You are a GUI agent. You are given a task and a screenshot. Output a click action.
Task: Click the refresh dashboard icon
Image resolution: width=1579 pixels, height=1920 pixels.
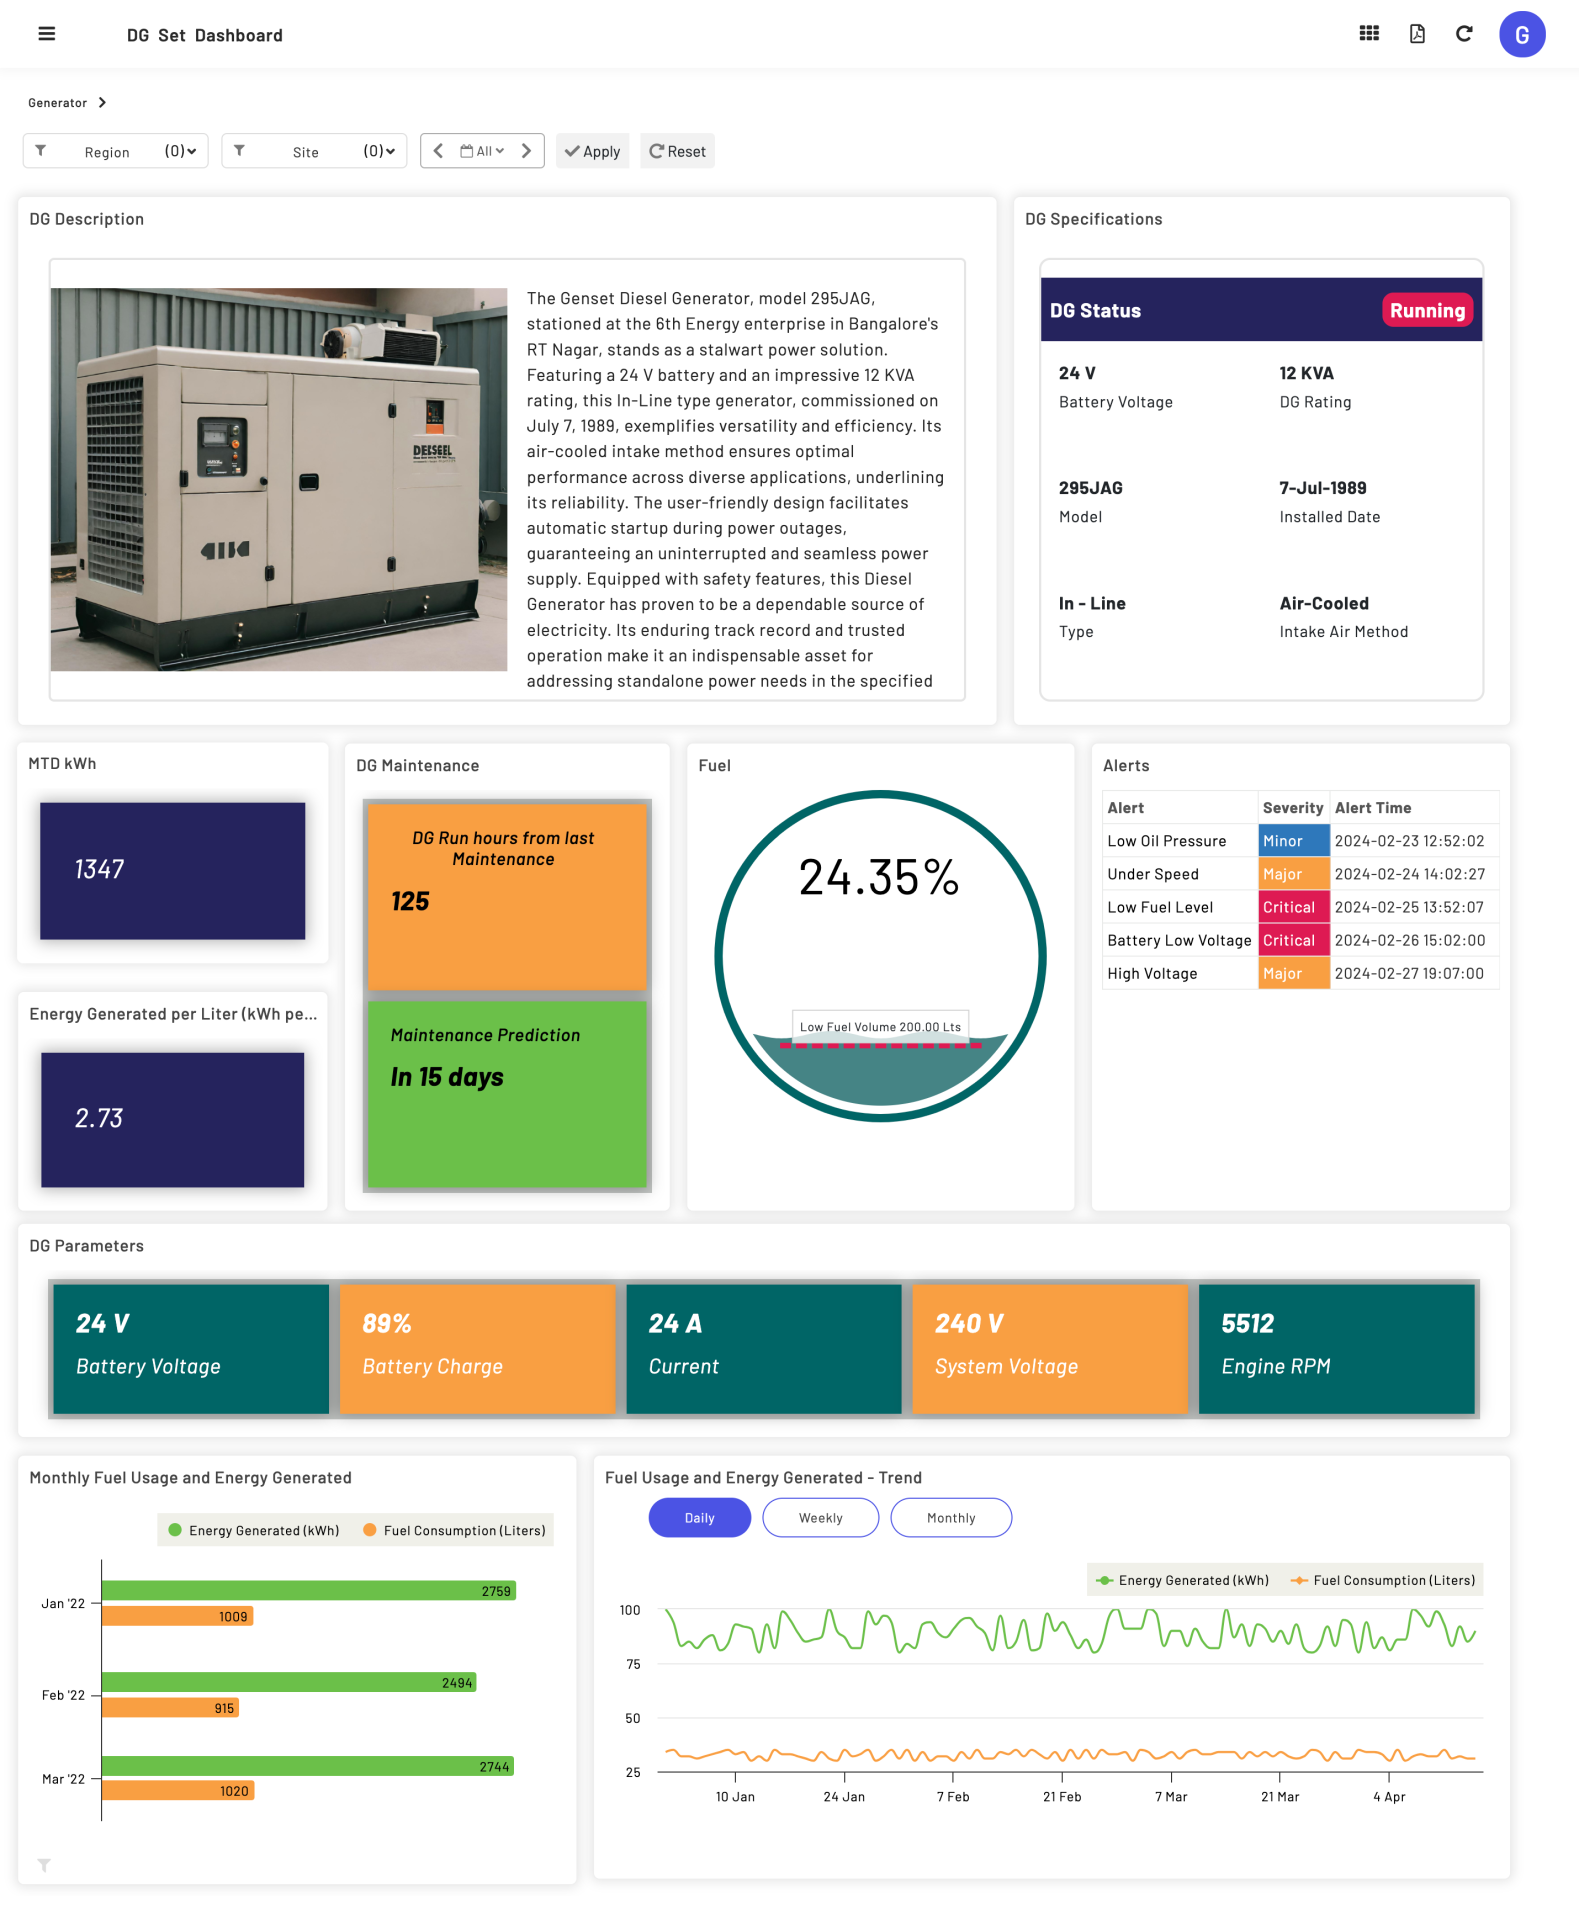click(1464, 34)
